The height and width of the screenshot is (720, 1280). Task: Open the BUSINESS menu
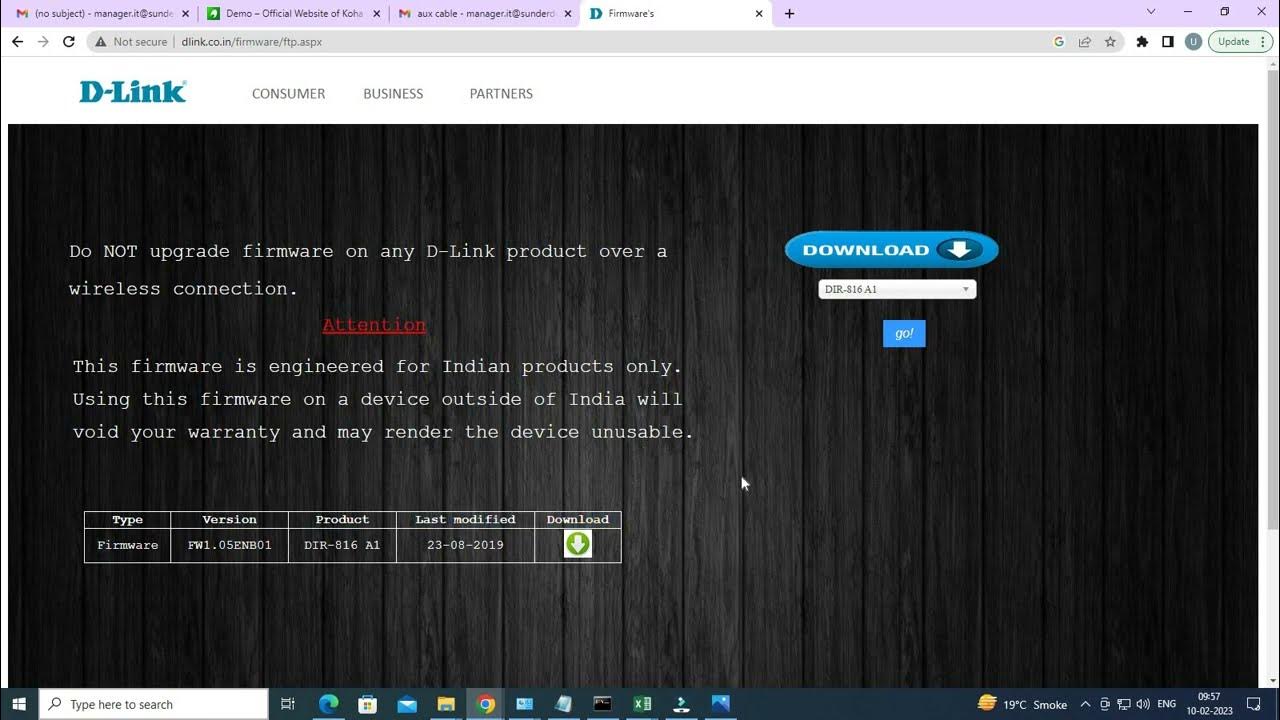(x=393, y=93)
